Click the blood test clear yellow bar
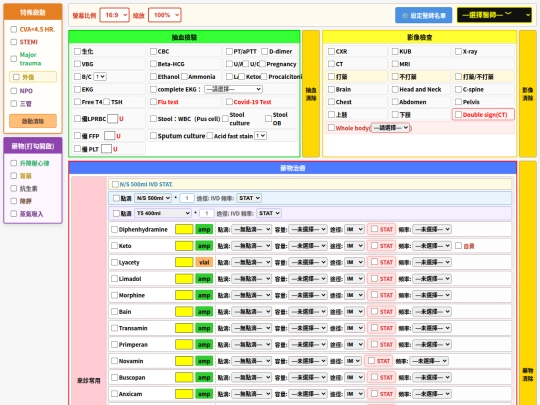 (311, 94)
